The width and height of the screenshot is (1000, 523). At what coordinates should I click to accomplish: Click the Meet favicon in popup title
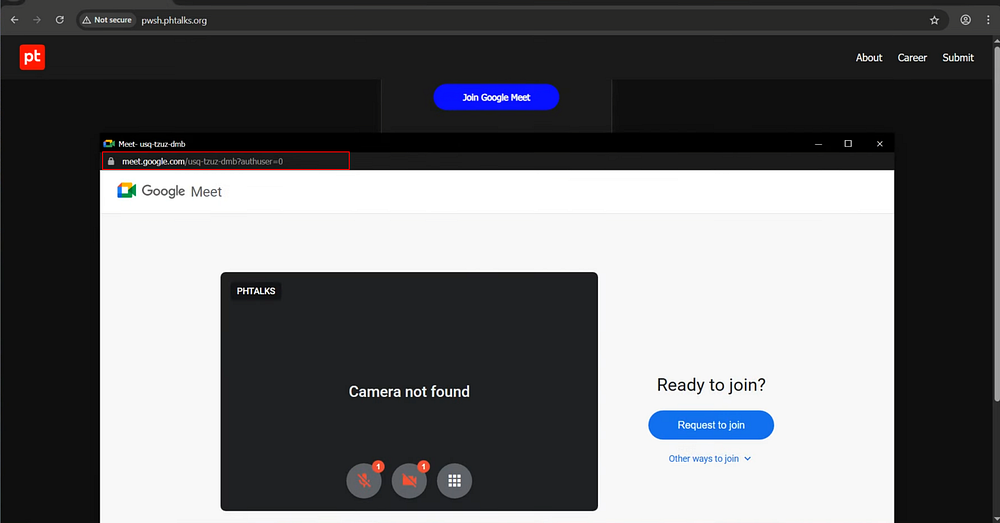(109, 144)
